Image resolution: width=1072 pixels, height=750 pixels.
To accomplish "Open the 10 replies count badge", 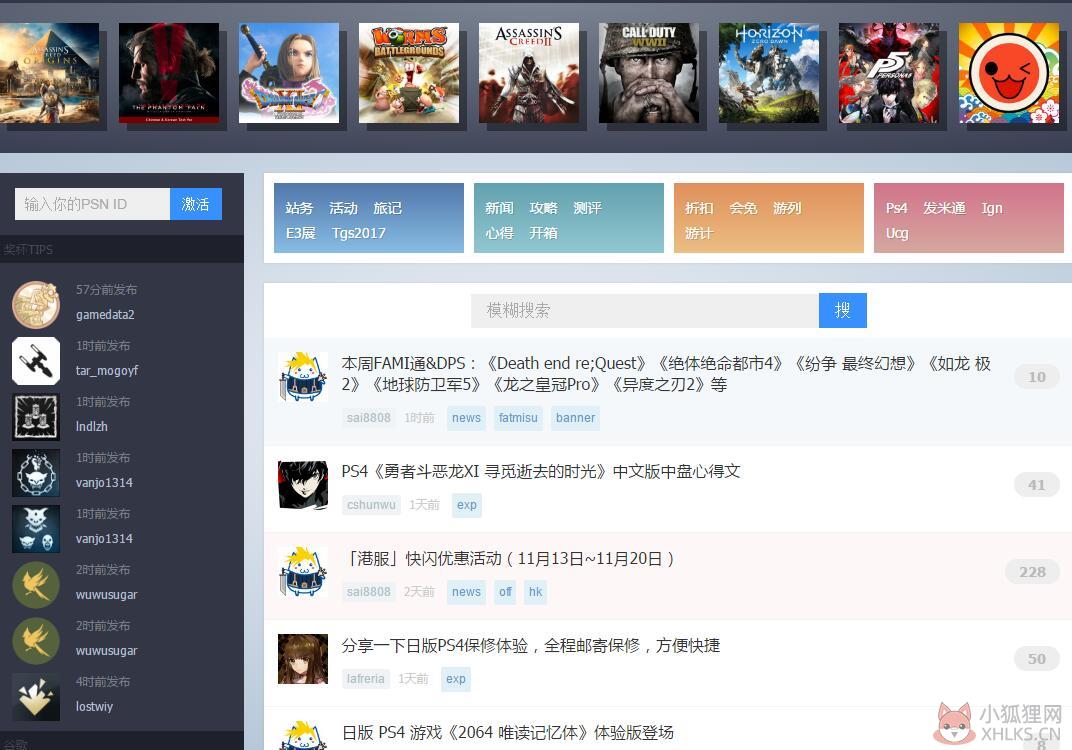I will (x=1037, y=377).
